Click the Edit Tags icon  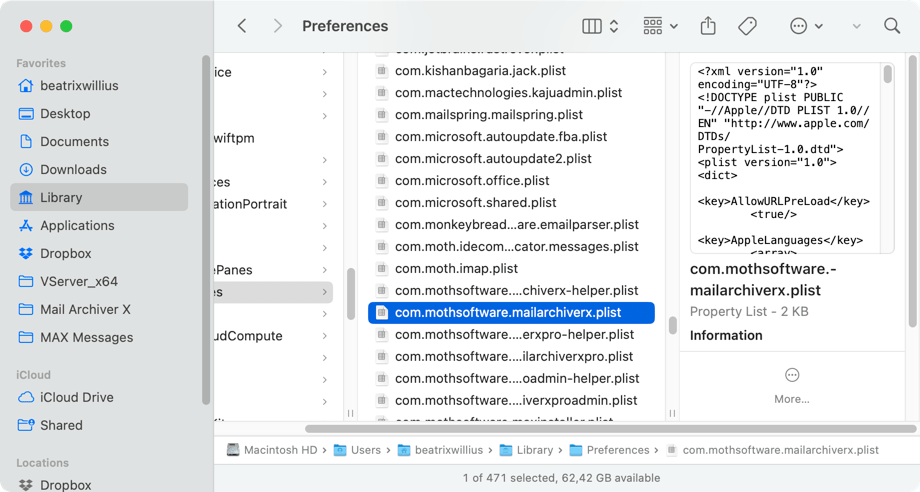click(x=747, y=26)
